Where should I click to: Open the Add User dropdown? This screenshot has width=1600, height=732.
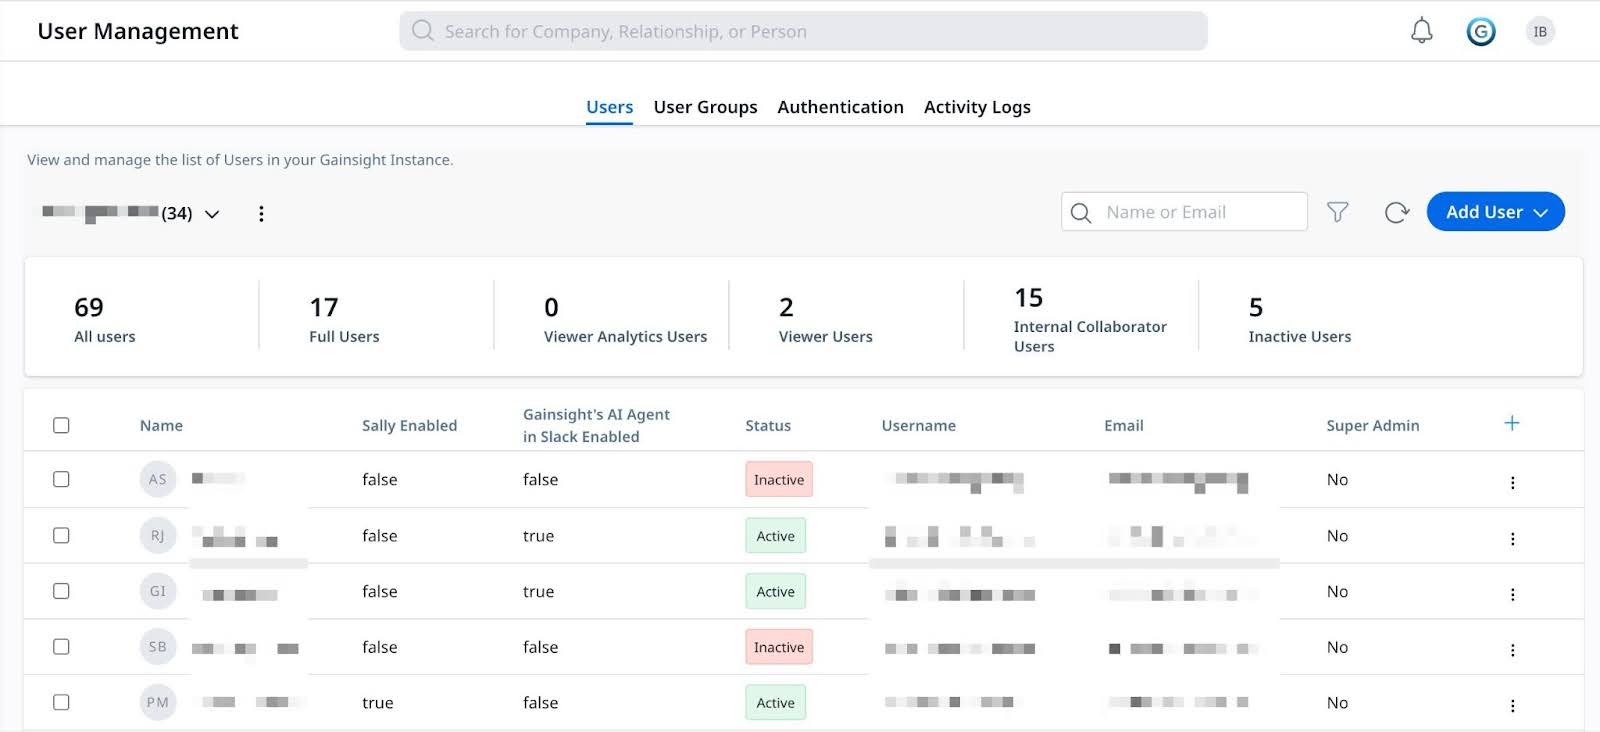point(1495,212)
